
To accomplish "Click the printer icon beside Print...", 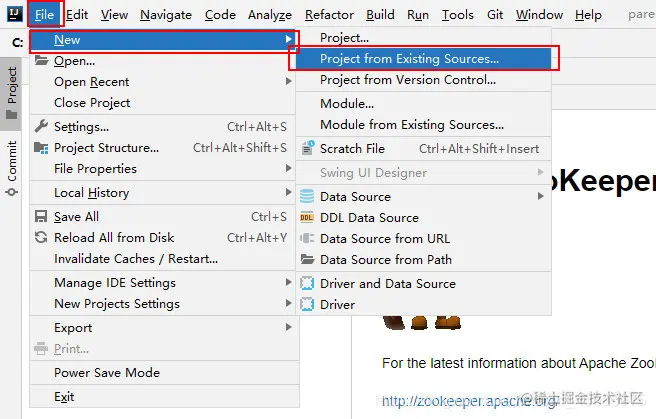I will [41, 348].
